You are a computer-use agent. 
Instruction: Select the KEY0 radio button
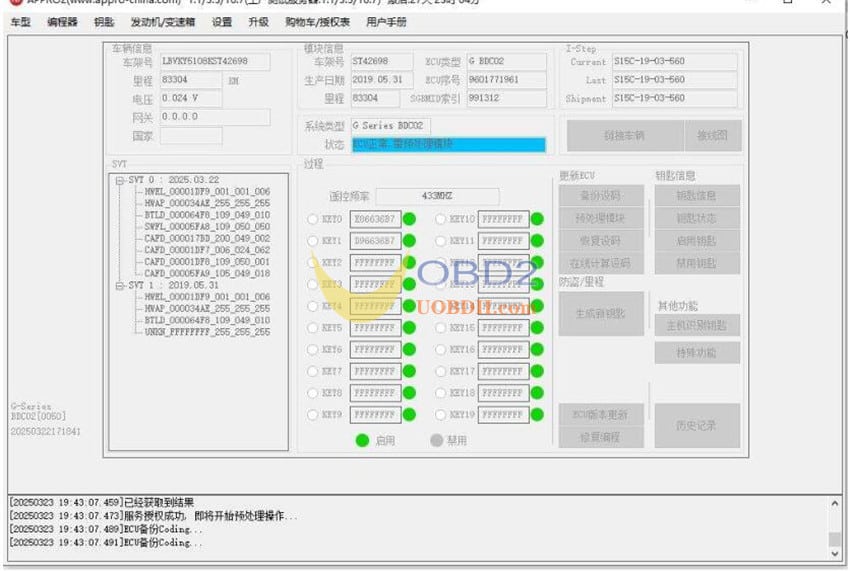pos(312,219)
